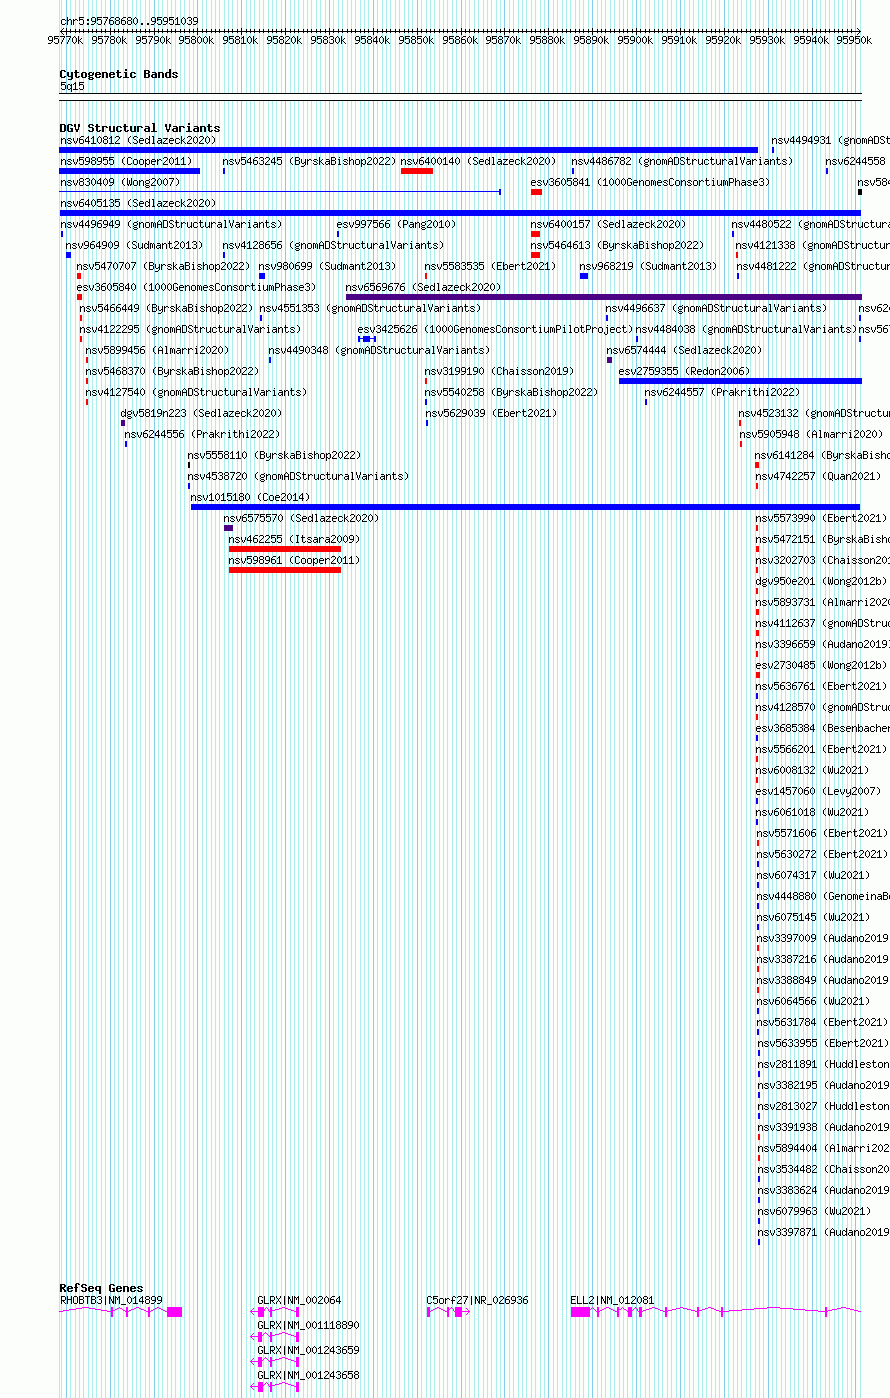The image size is (890, 1398).
Task: Click esv3425626 (1000GenomesConsortiumPilotProject) label
Action: pyautogui.click(x=495, y=329)
